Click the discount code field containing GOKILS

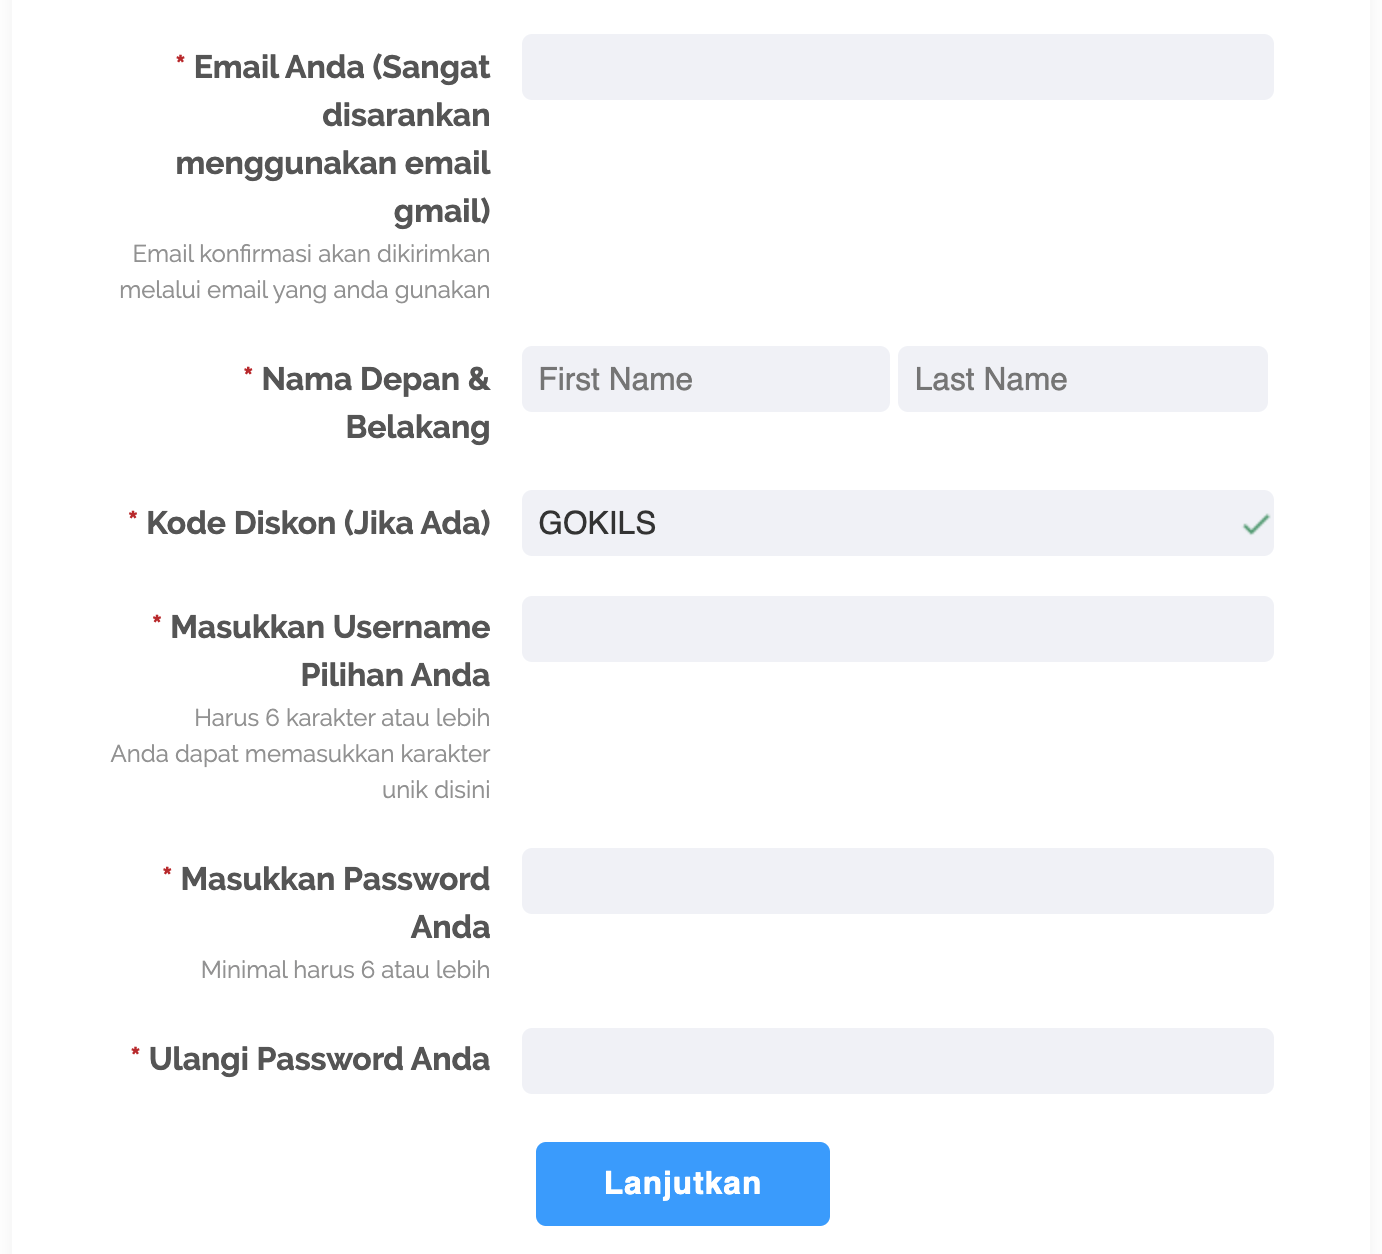point(897,523)
